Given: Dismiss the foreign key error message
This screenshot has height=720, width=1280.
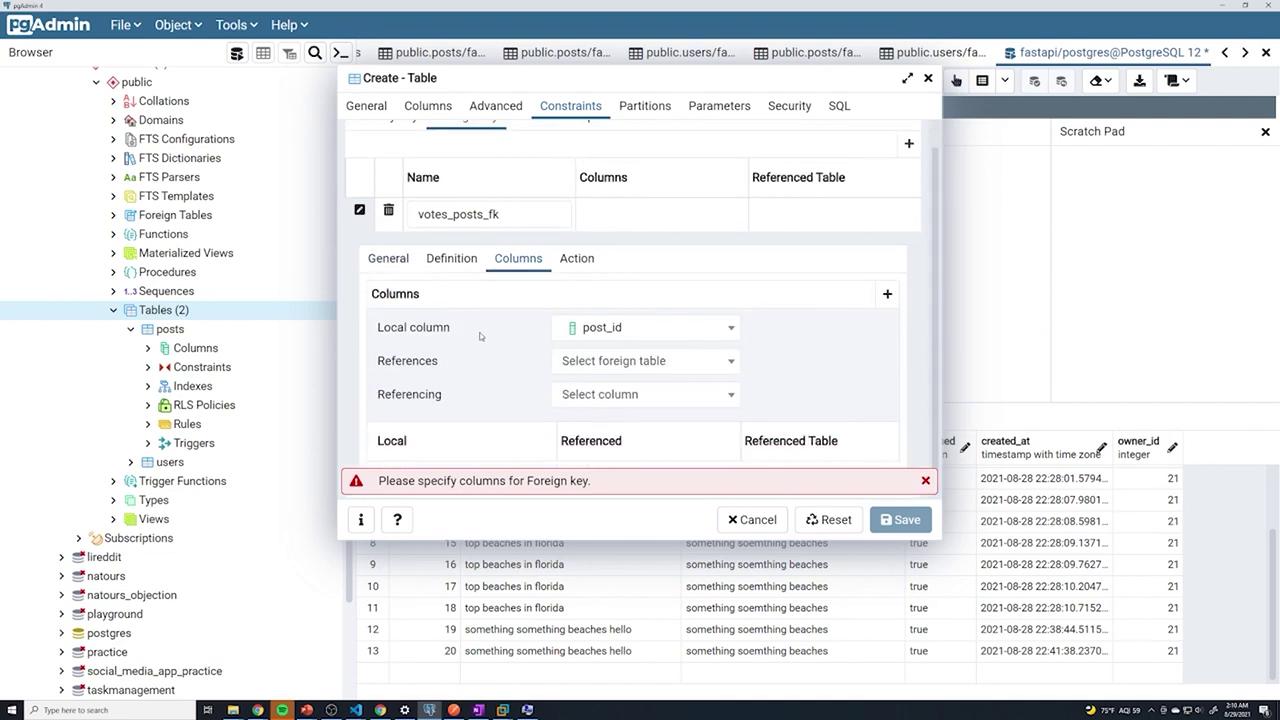Looking at the screenshot, I should click(x=926, y=481).
